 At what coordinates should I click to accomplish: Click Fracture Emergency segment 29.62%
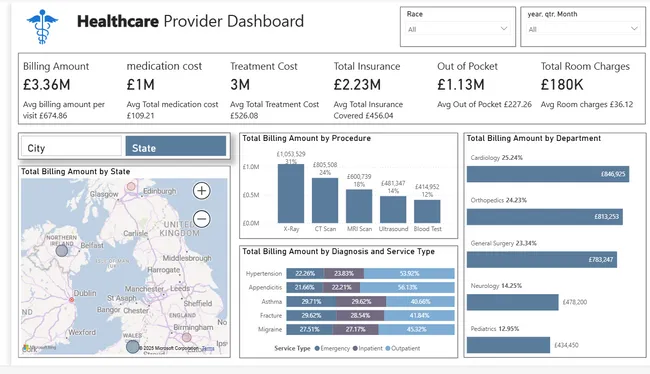[311, 316]
